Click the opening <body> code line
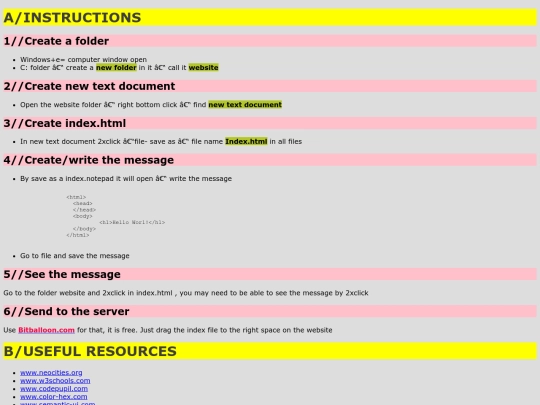The width and height of the screenshot is (540, 405). (x=83, y=216)
